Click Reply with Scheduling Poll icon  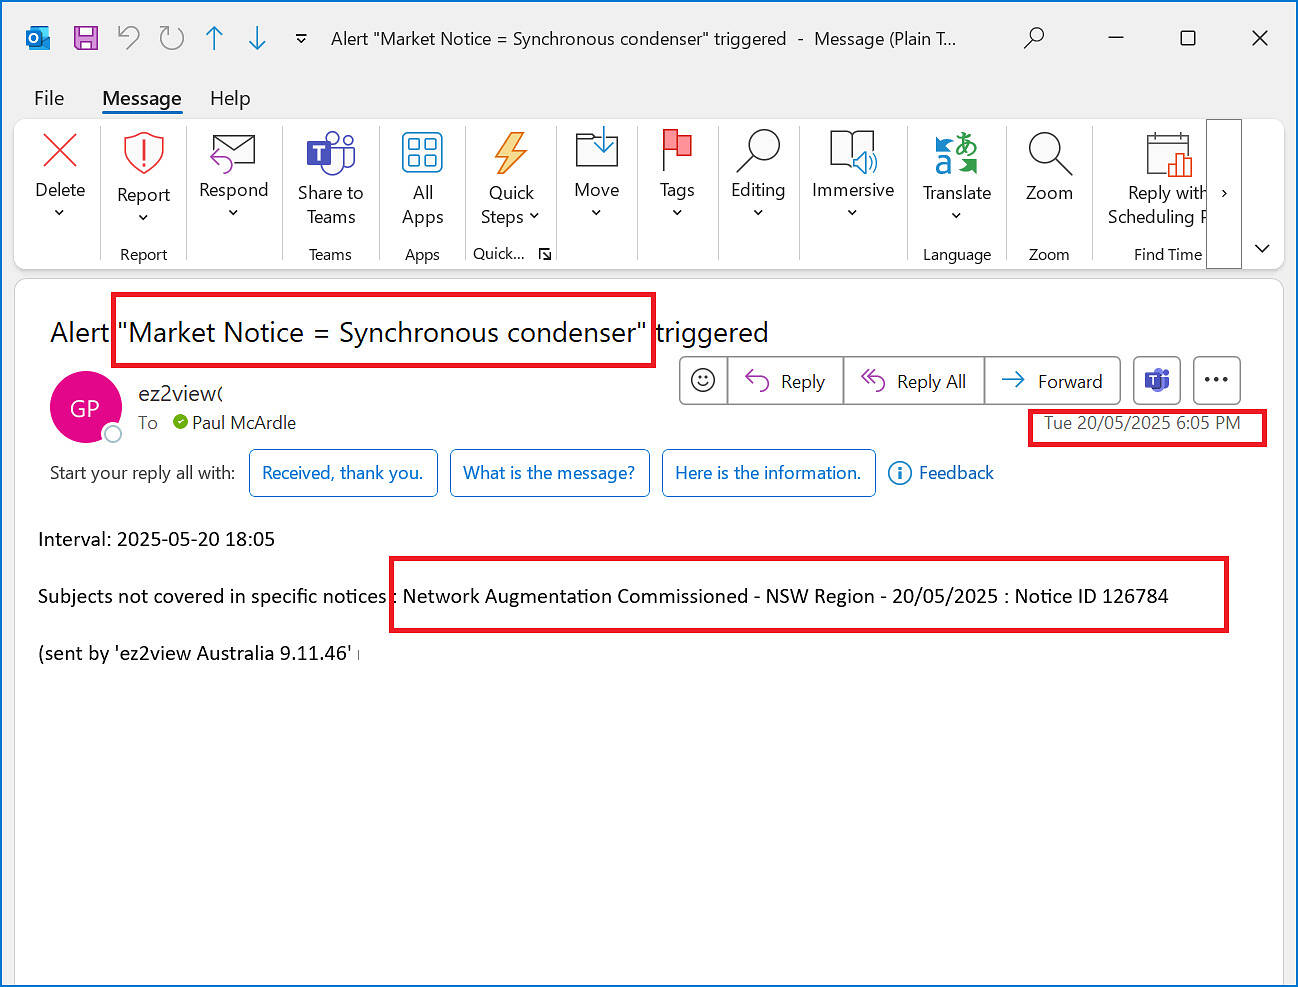pyautogui.click(x=1168, y=154)
